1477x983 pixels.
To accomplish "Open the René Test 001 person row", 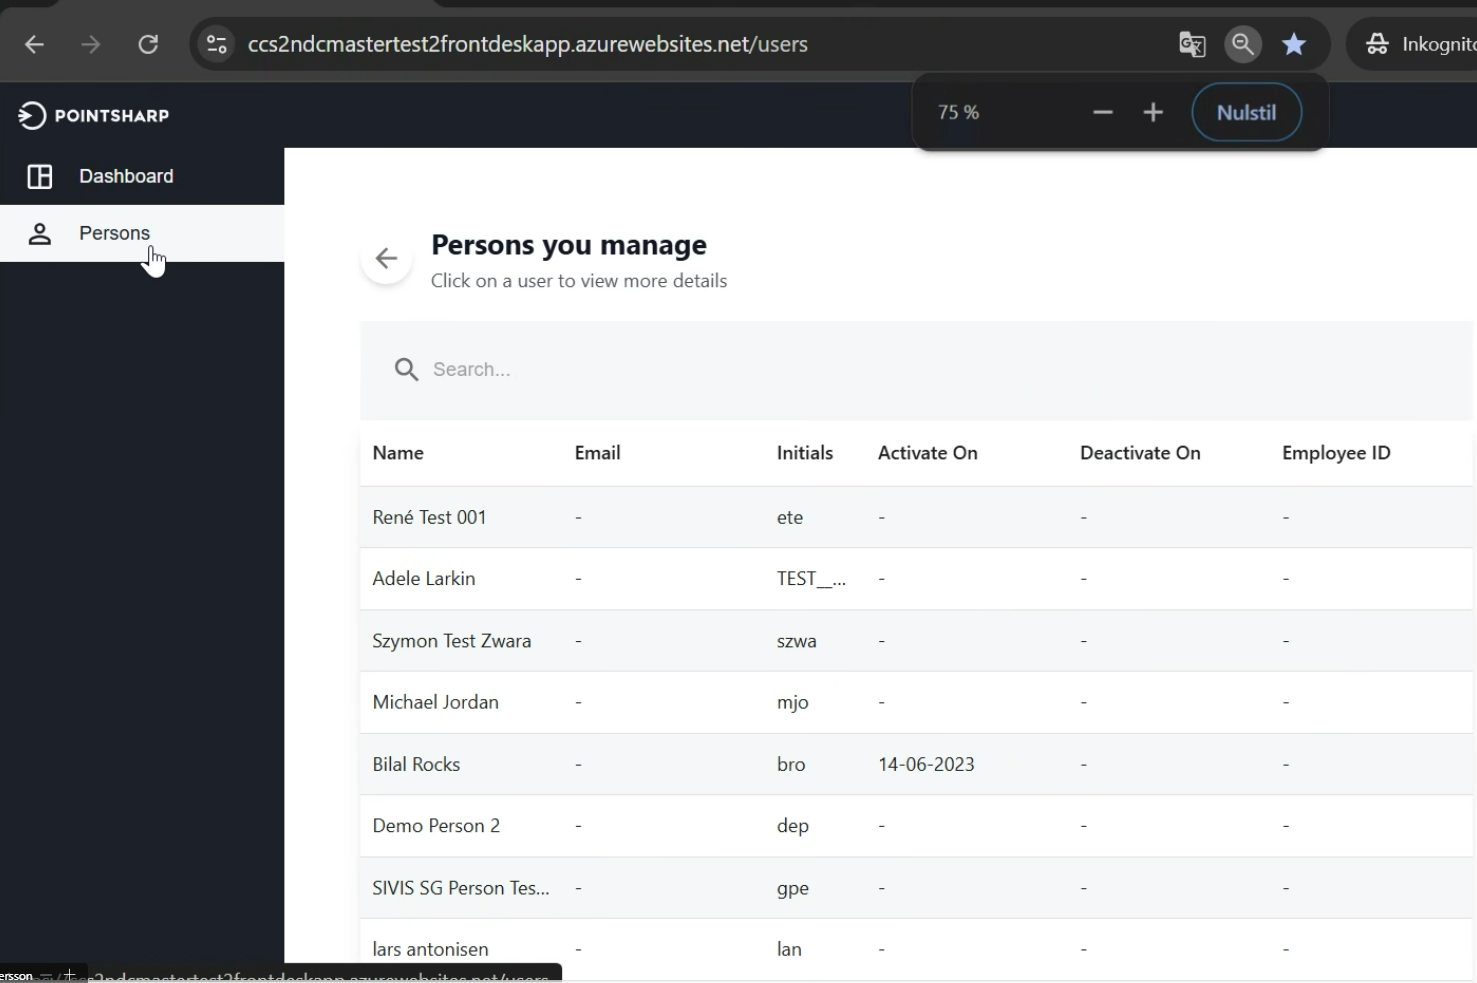I will pos(429,517).
